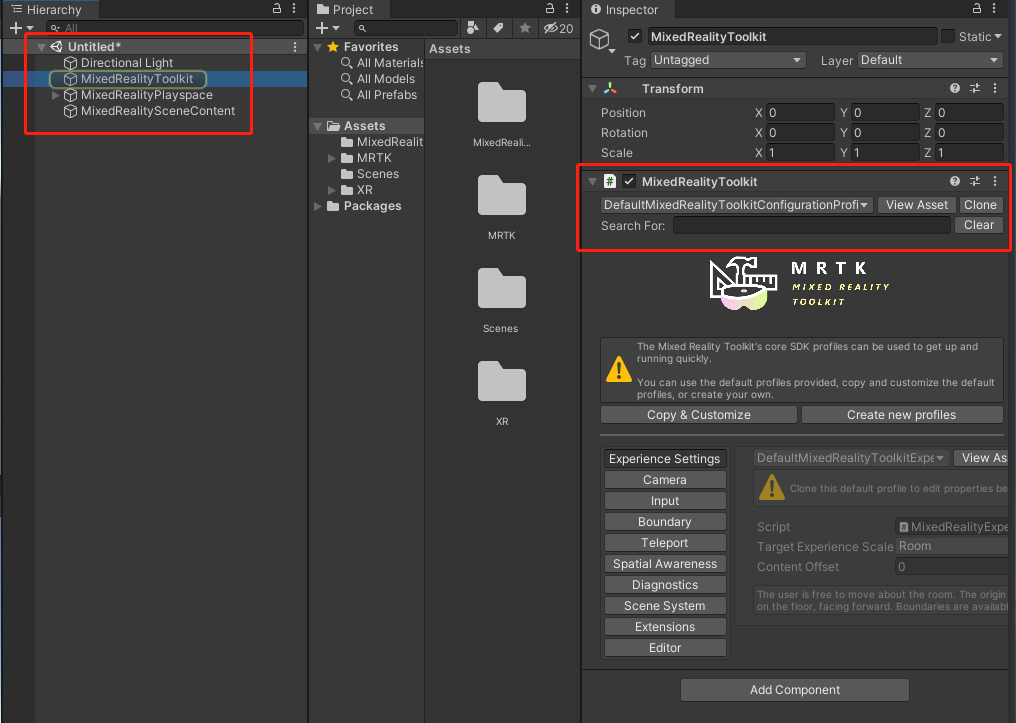Open MixedRealityToolkit component presets icon

click(x=975, y=181)
